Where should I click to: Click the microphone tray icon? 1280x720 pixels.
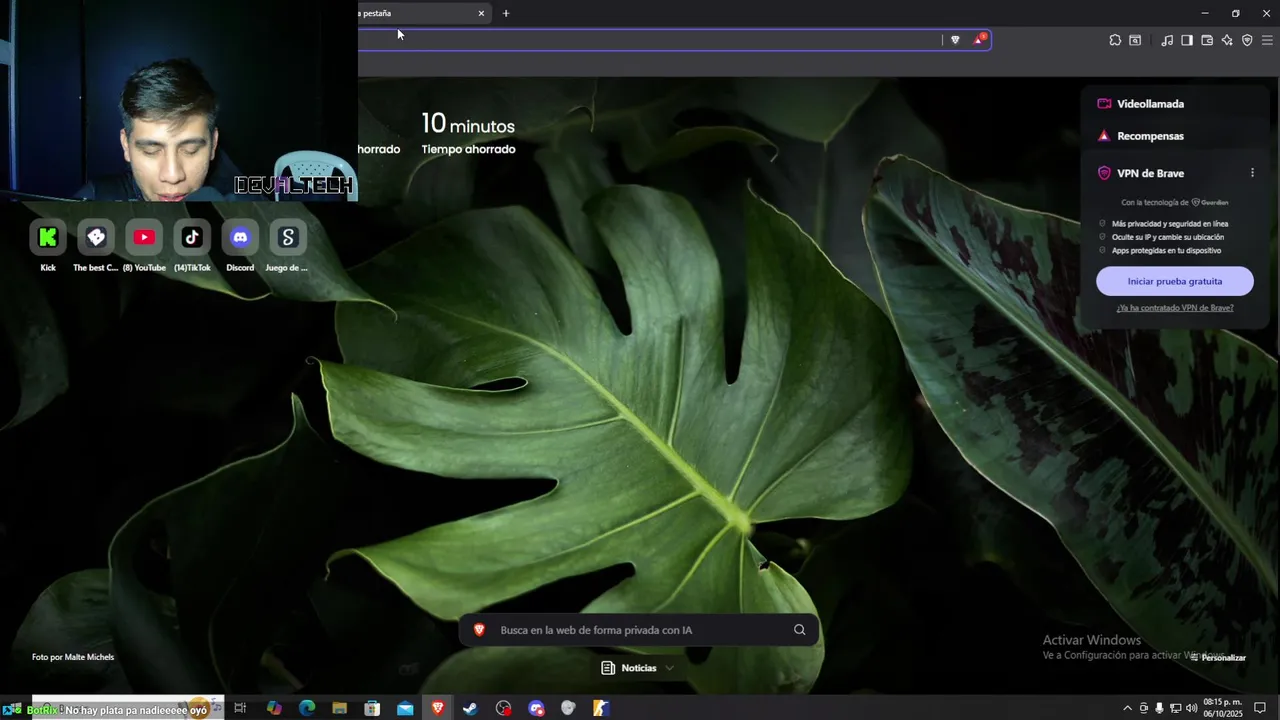1159,708
